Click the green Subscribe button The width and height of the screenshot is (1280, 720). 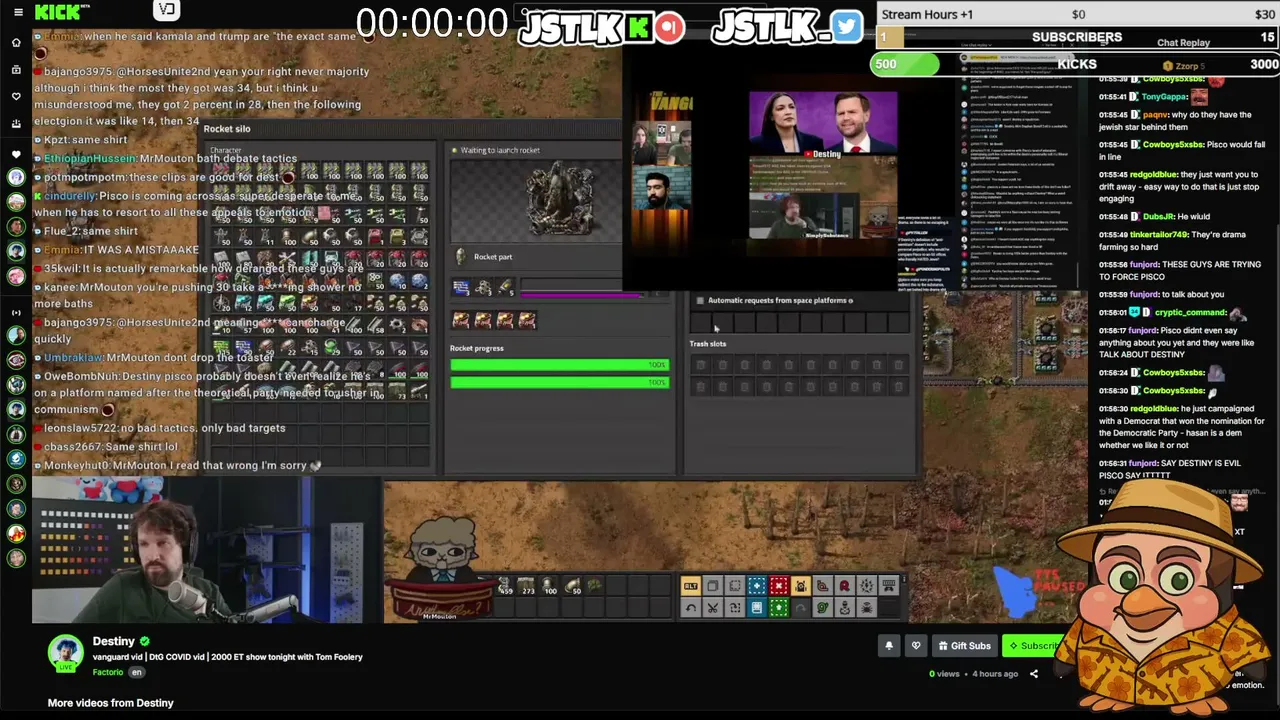coord(1032,646)
